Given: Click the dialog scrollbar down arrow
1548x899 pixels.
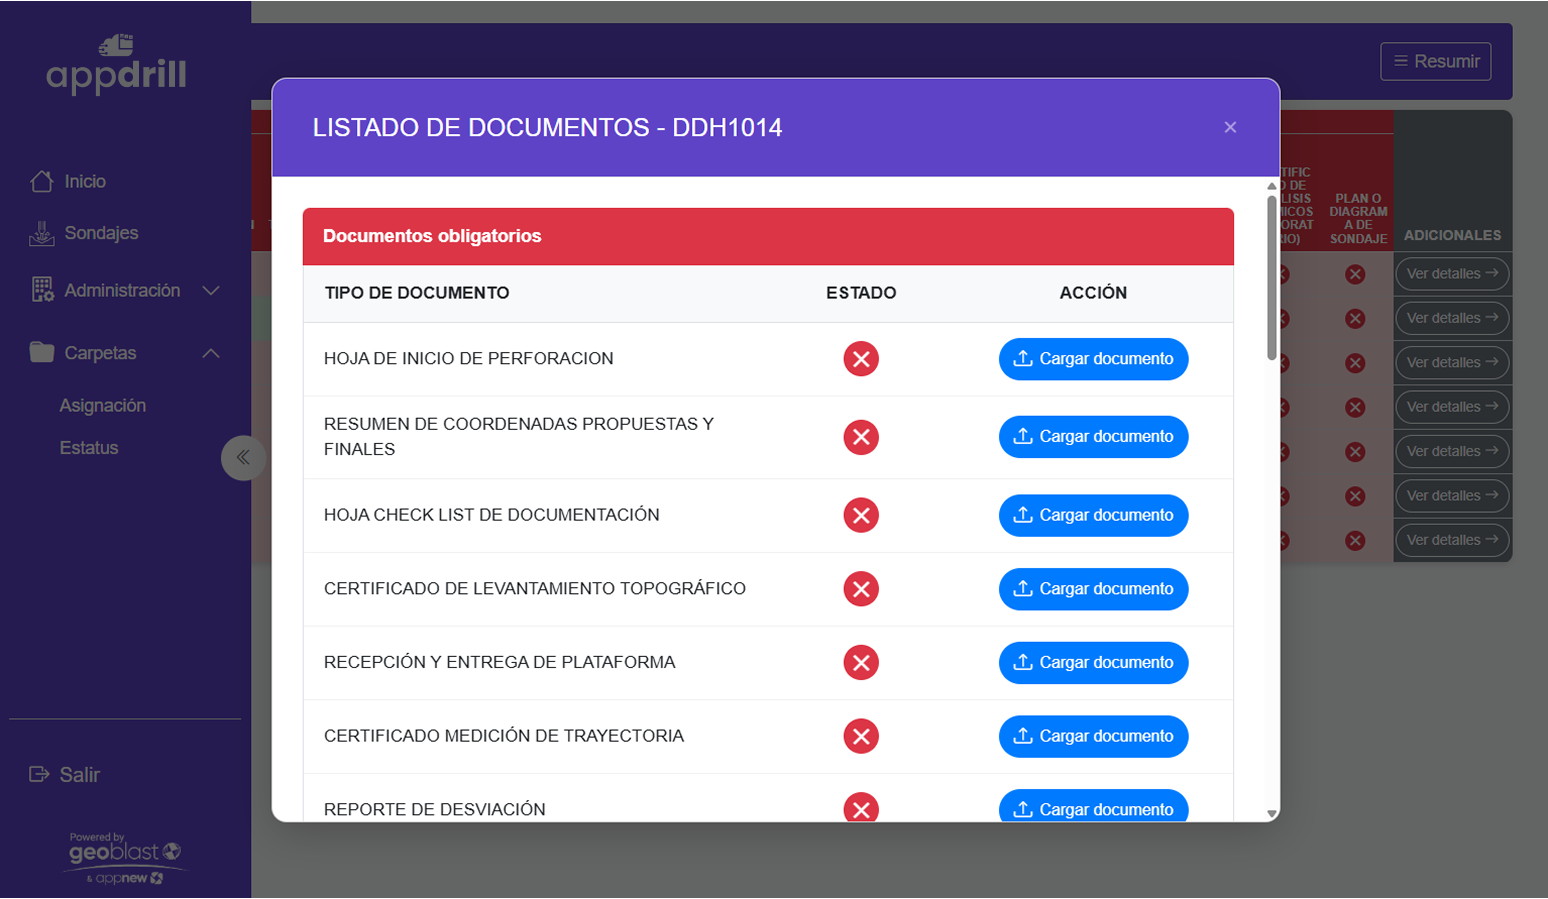Looking at the screenshot, I should 1272,814.
